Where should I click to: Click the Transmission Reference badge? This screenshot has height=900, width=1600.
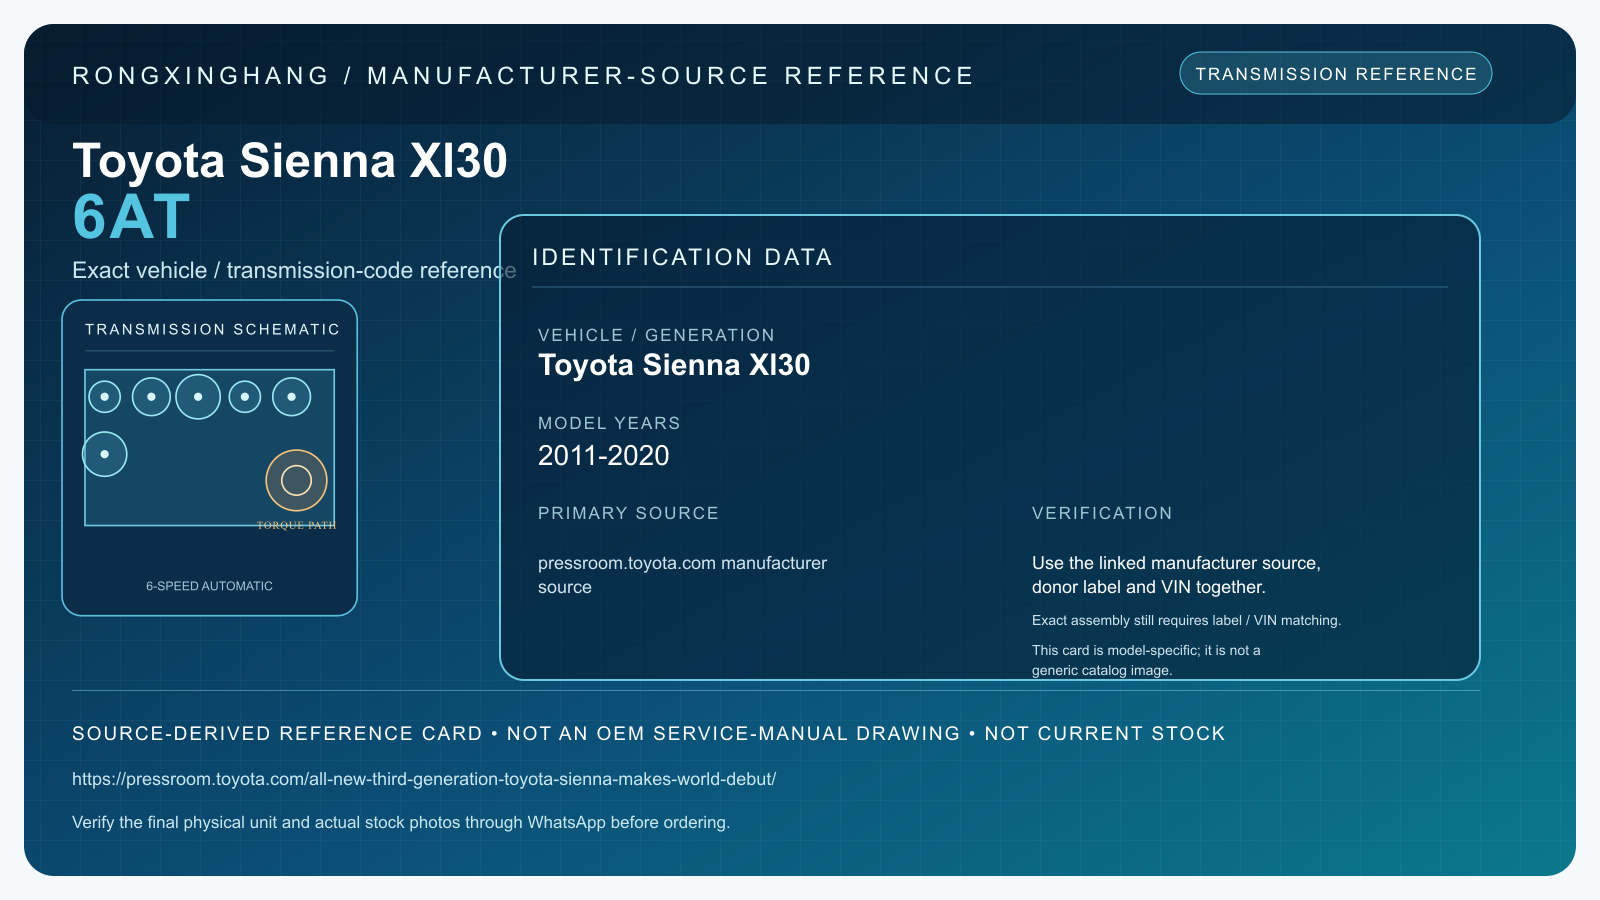[x=1336, y=74]
